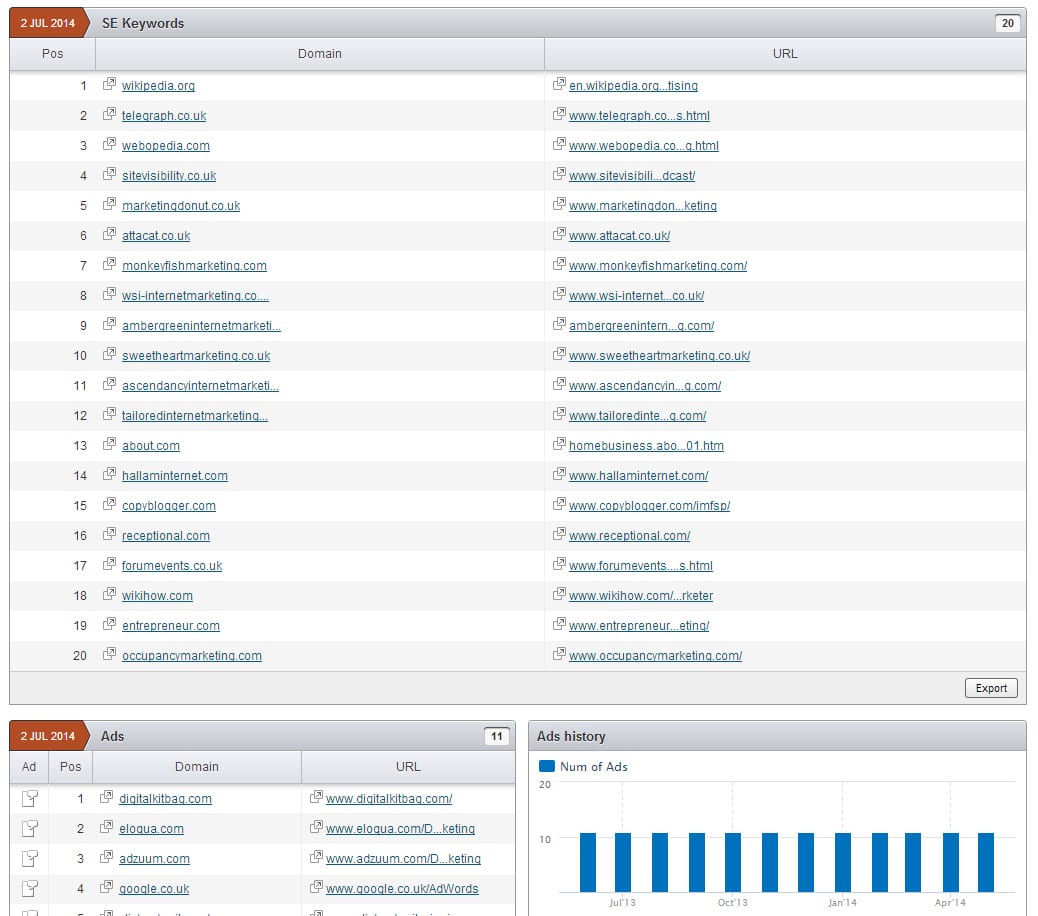Open external link icon beside sitevisibility.co.uk domain

tap(109, 174)
